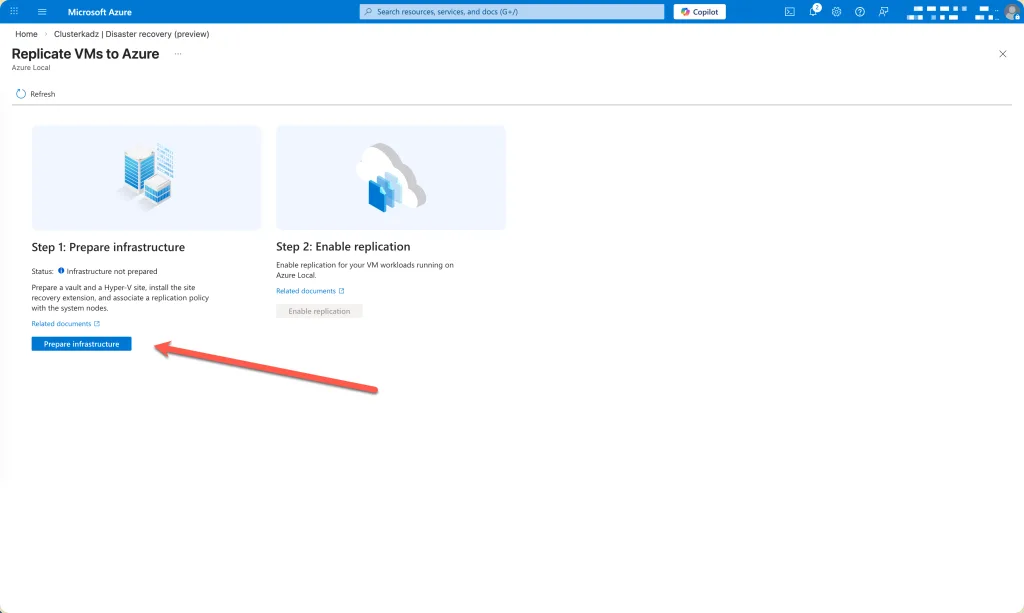Open portal settings gear

(x=836, y=12)
